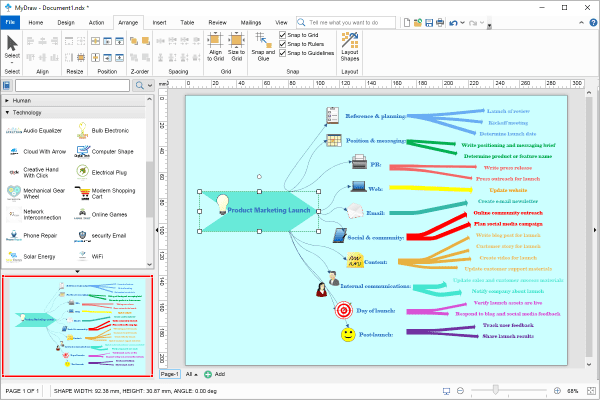This screenshot has width=600, height=400.
Task: Select the Product Marketing Launch shape
Action: [259, 211]
